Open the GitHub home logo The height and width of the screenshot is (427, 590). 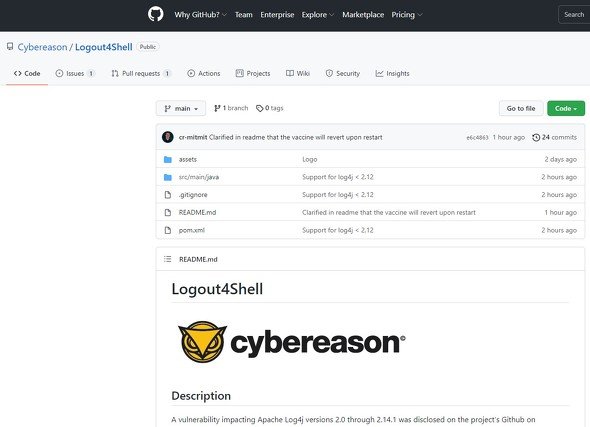tap(155, 15)
